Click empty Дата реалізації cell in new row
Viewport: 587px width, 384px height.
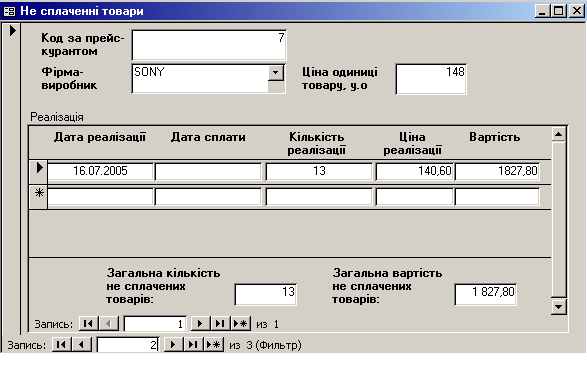100,197
